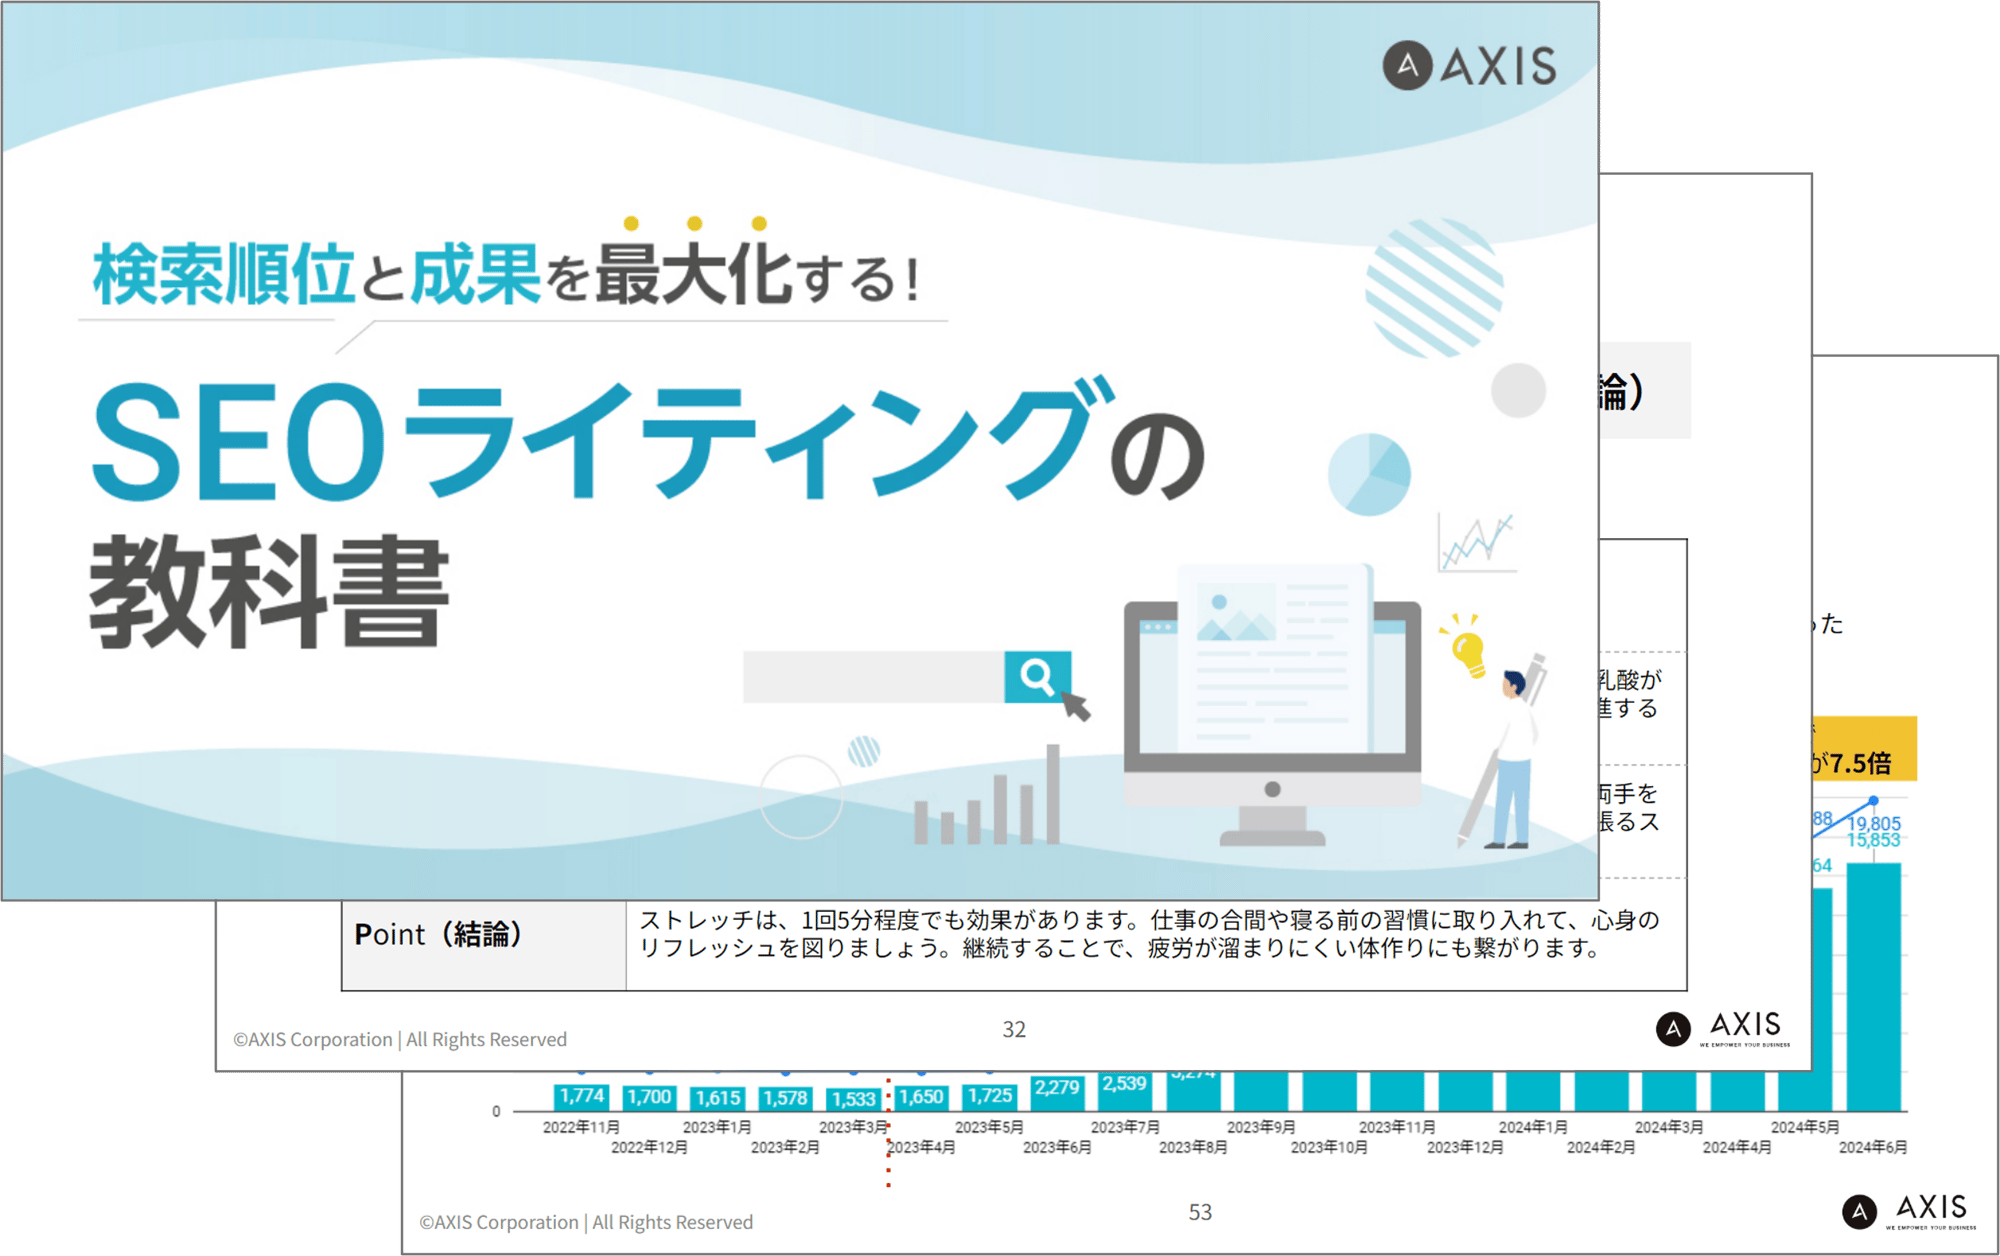Click the AXIS logo on slide 53
The height and width of the screenshot is (1256, 2000).
pyautogui.click(x=1908, y=1211)
